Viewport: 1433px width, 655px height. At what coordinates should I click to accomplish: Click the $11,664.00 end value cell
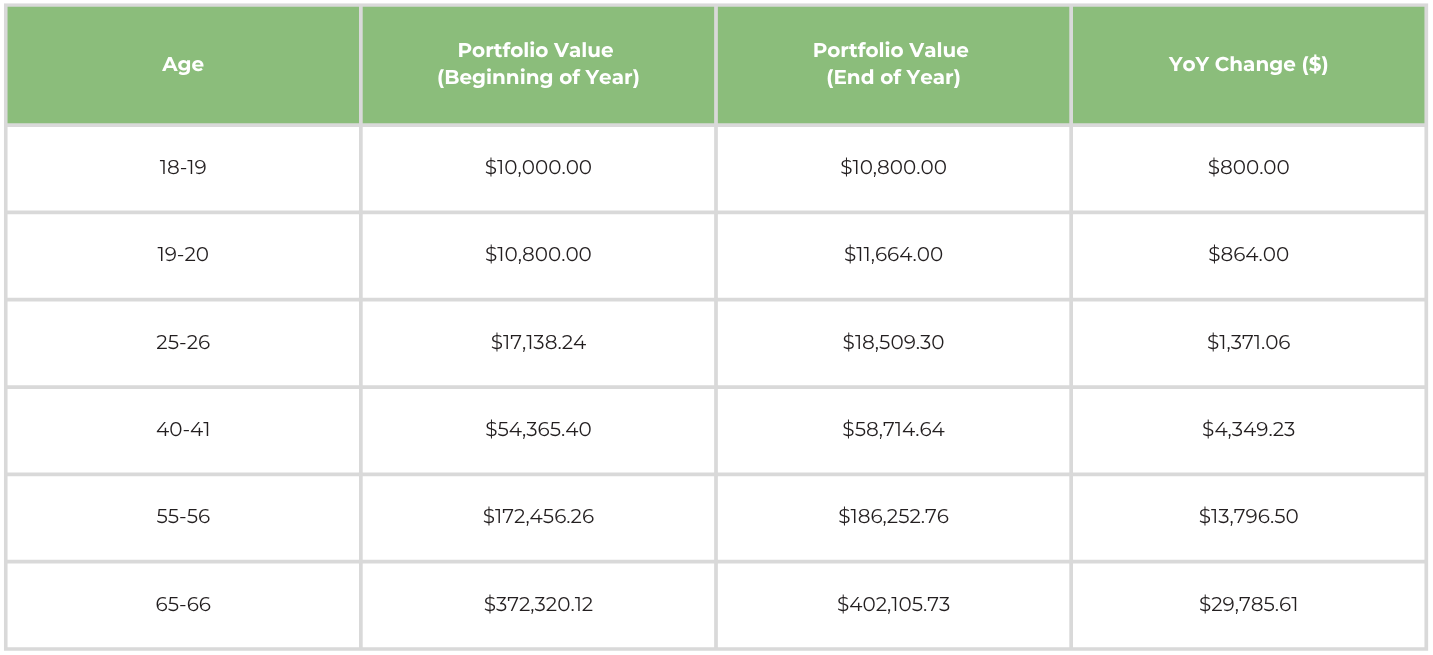point(893,255)
